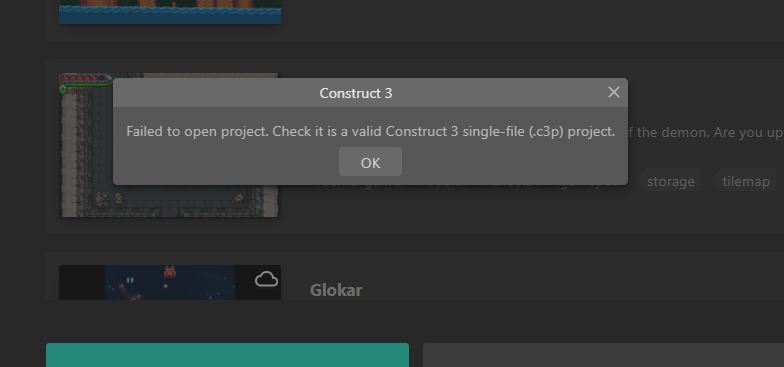
Task: Click the Construct 3 dialog title bar
Action: 356,92
